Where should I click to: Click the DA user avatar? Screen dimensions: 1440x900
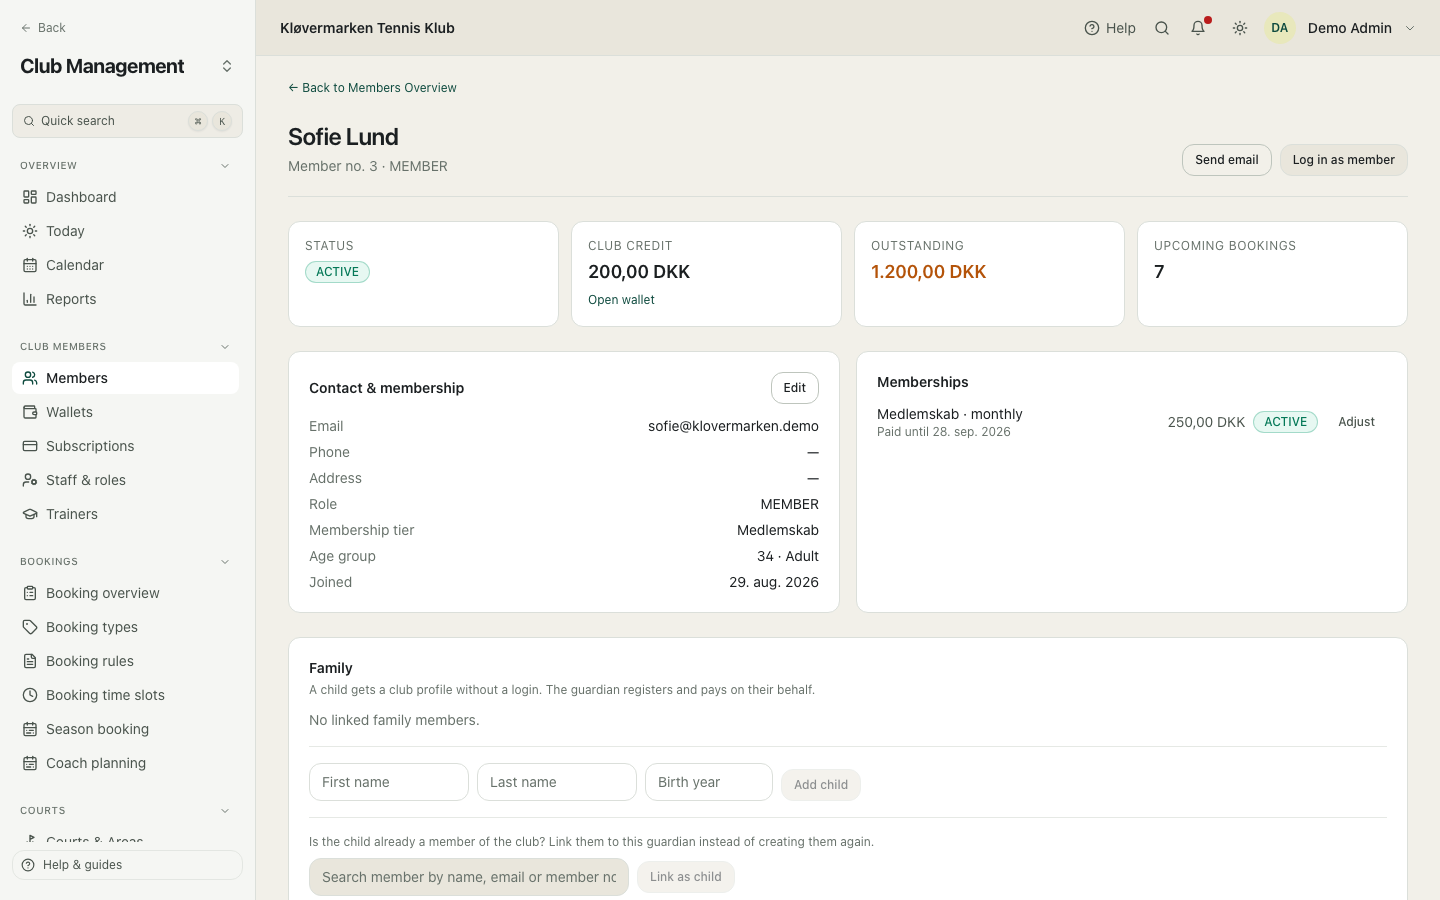click(1280, 28)
